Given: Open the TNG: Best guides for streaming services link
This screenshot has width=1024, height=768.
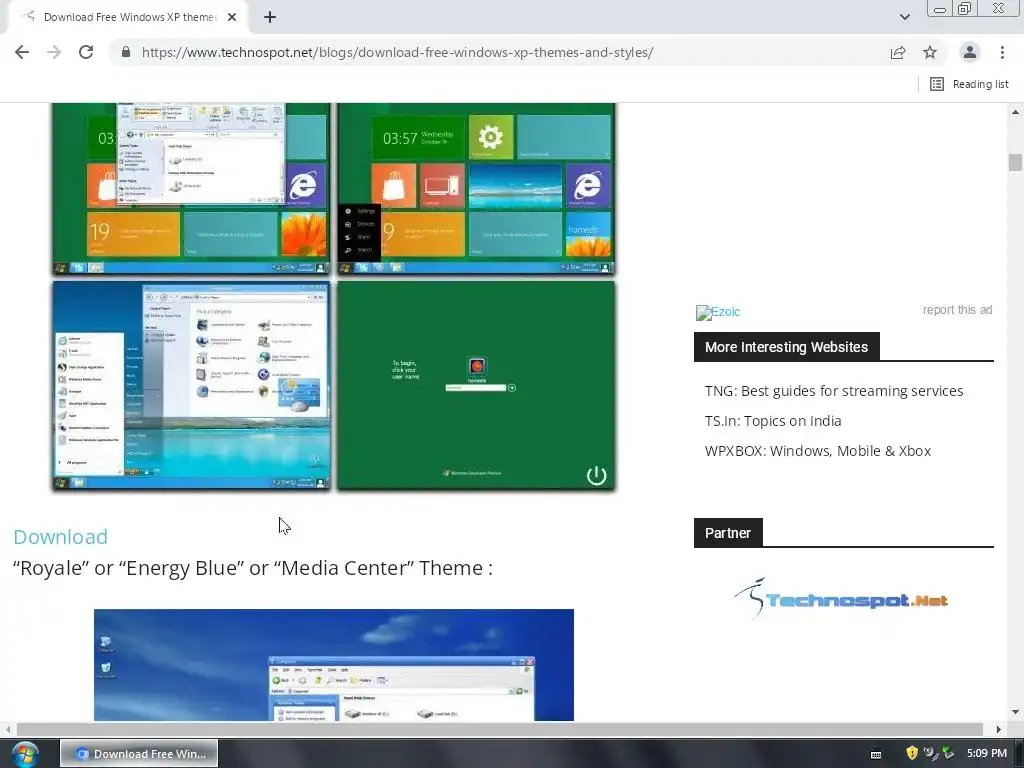Looking at the screenshot, I should 834,391.
